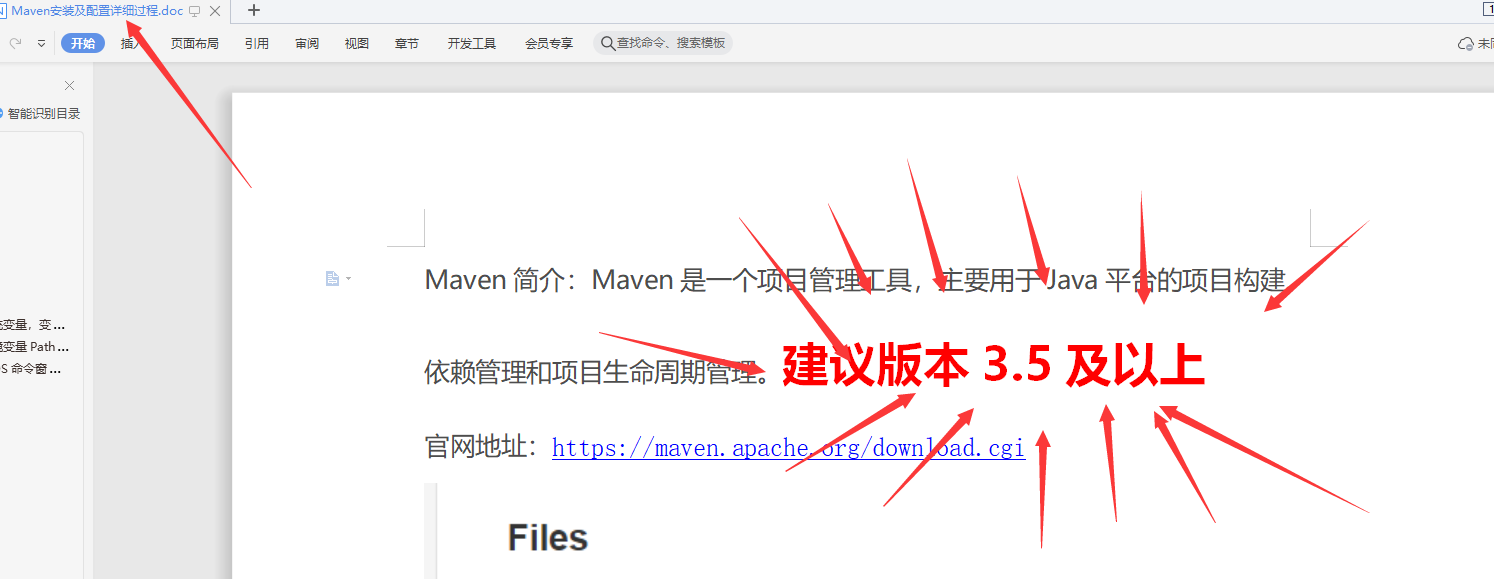Viewport: 1494px width, 579px height.
Task: Open the 审阅 ribbon tab
Action: [x=307, y=43]
